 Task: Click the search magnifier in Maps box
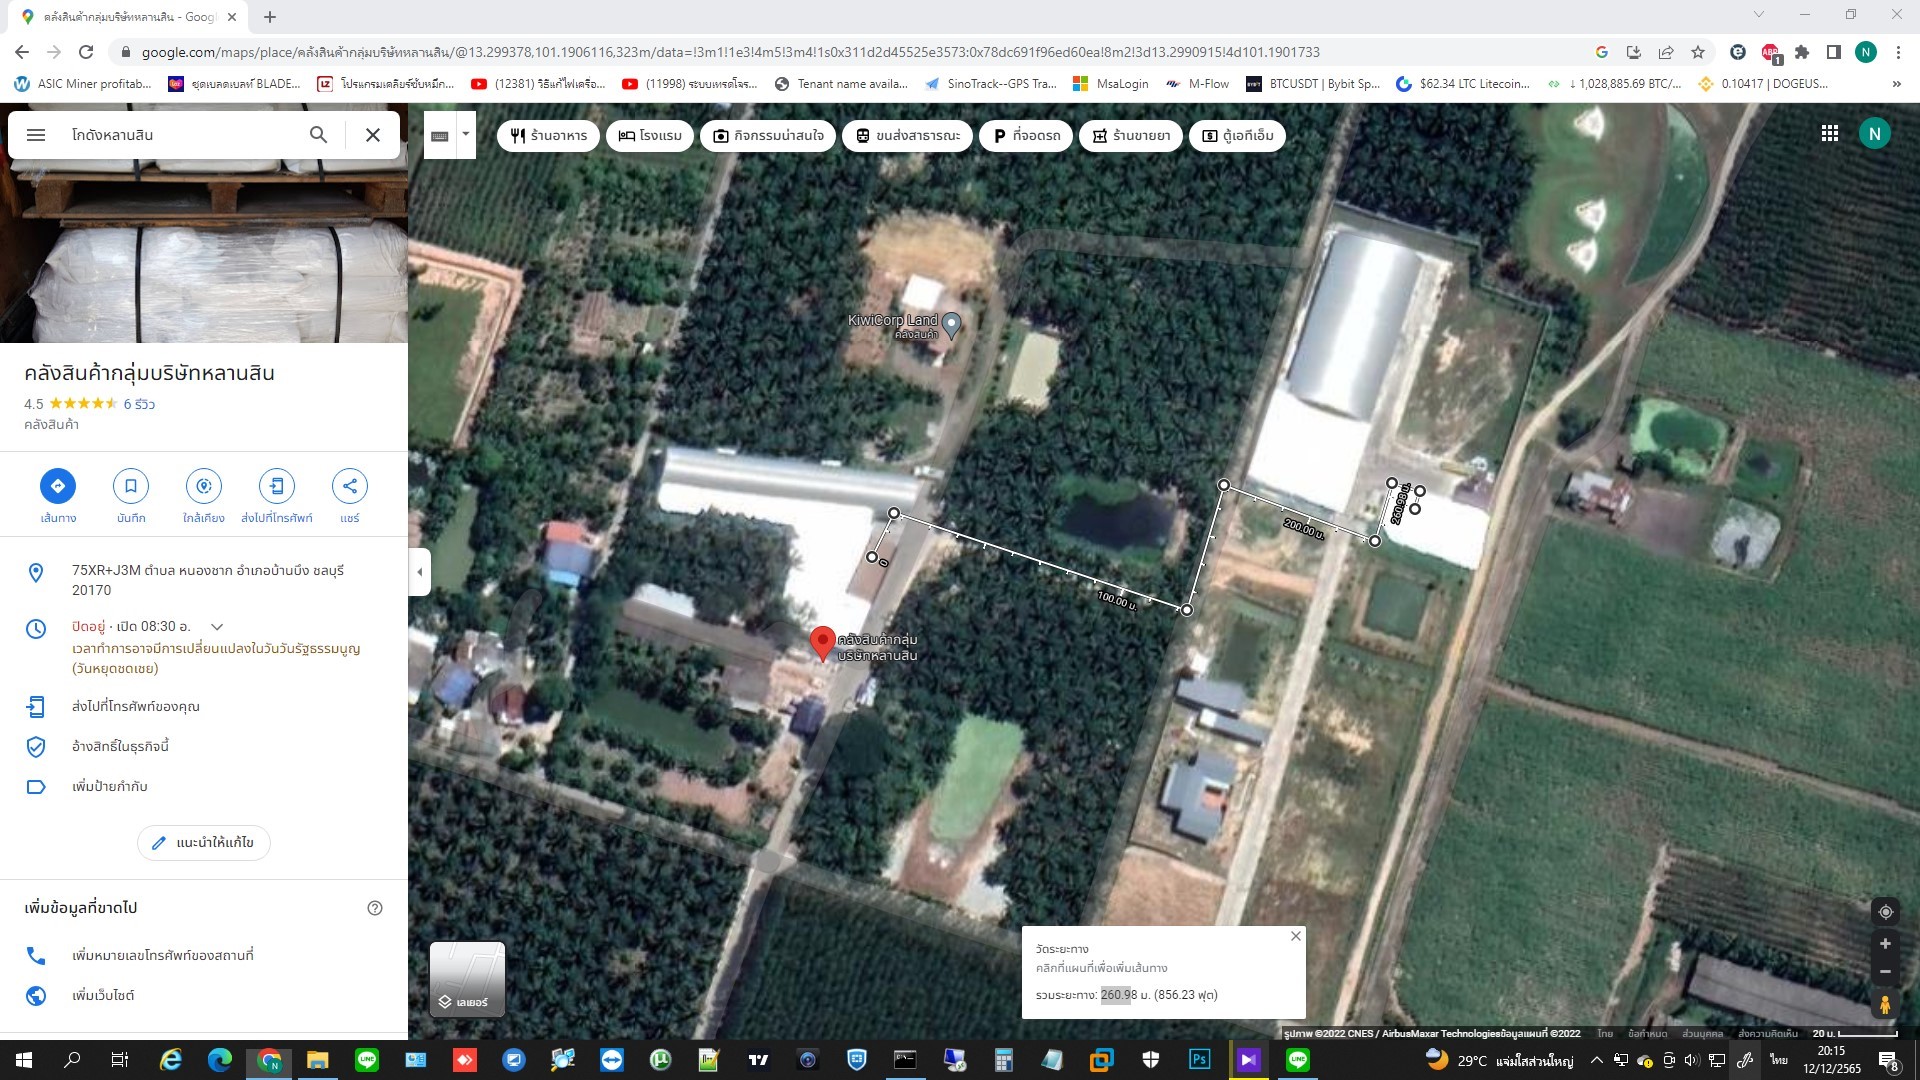pos(318,135)
